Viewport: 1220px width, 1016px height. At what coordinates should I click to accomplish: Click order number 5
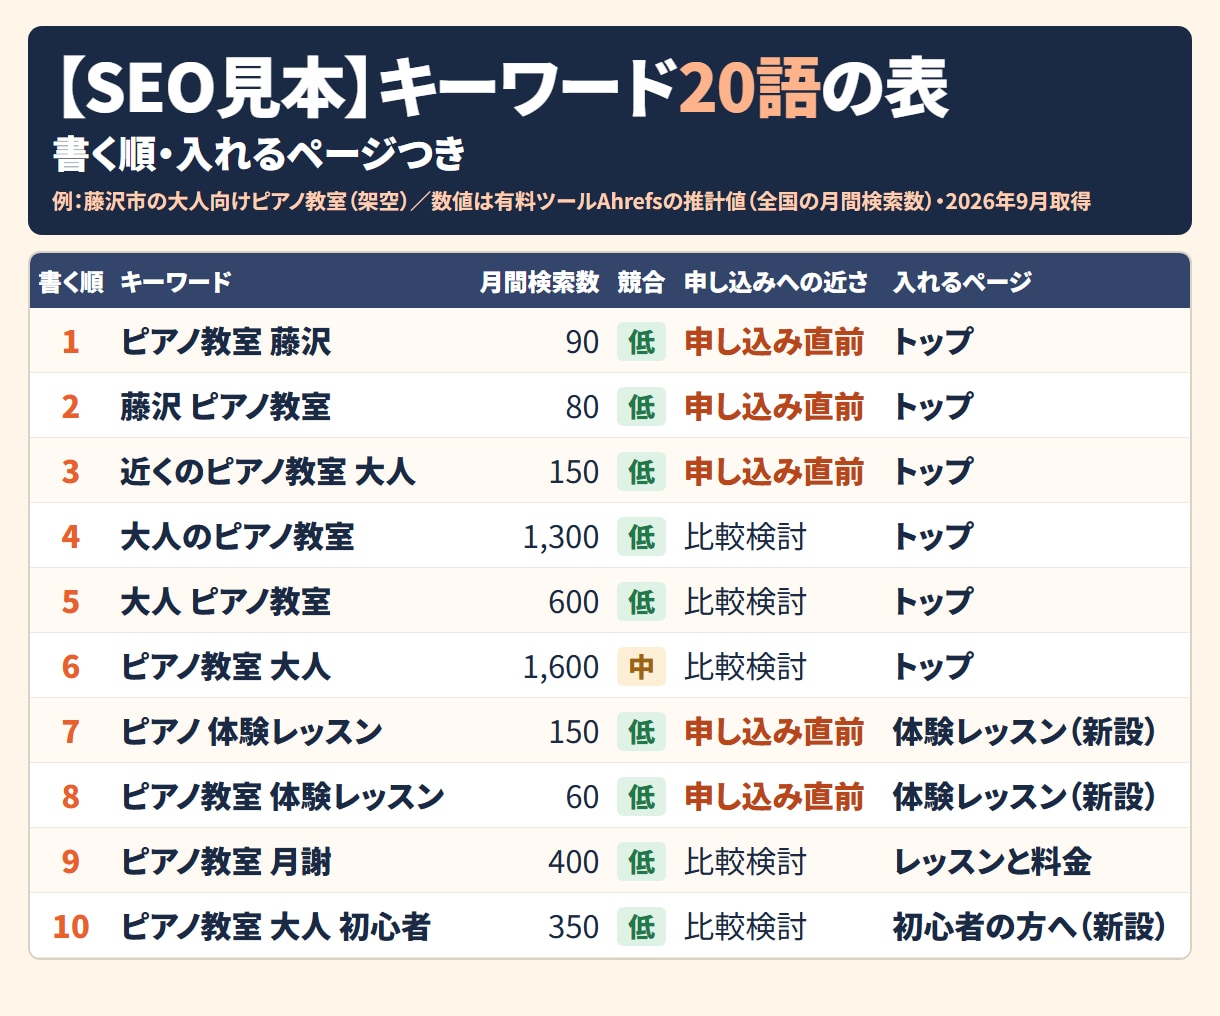coord(70,602)
